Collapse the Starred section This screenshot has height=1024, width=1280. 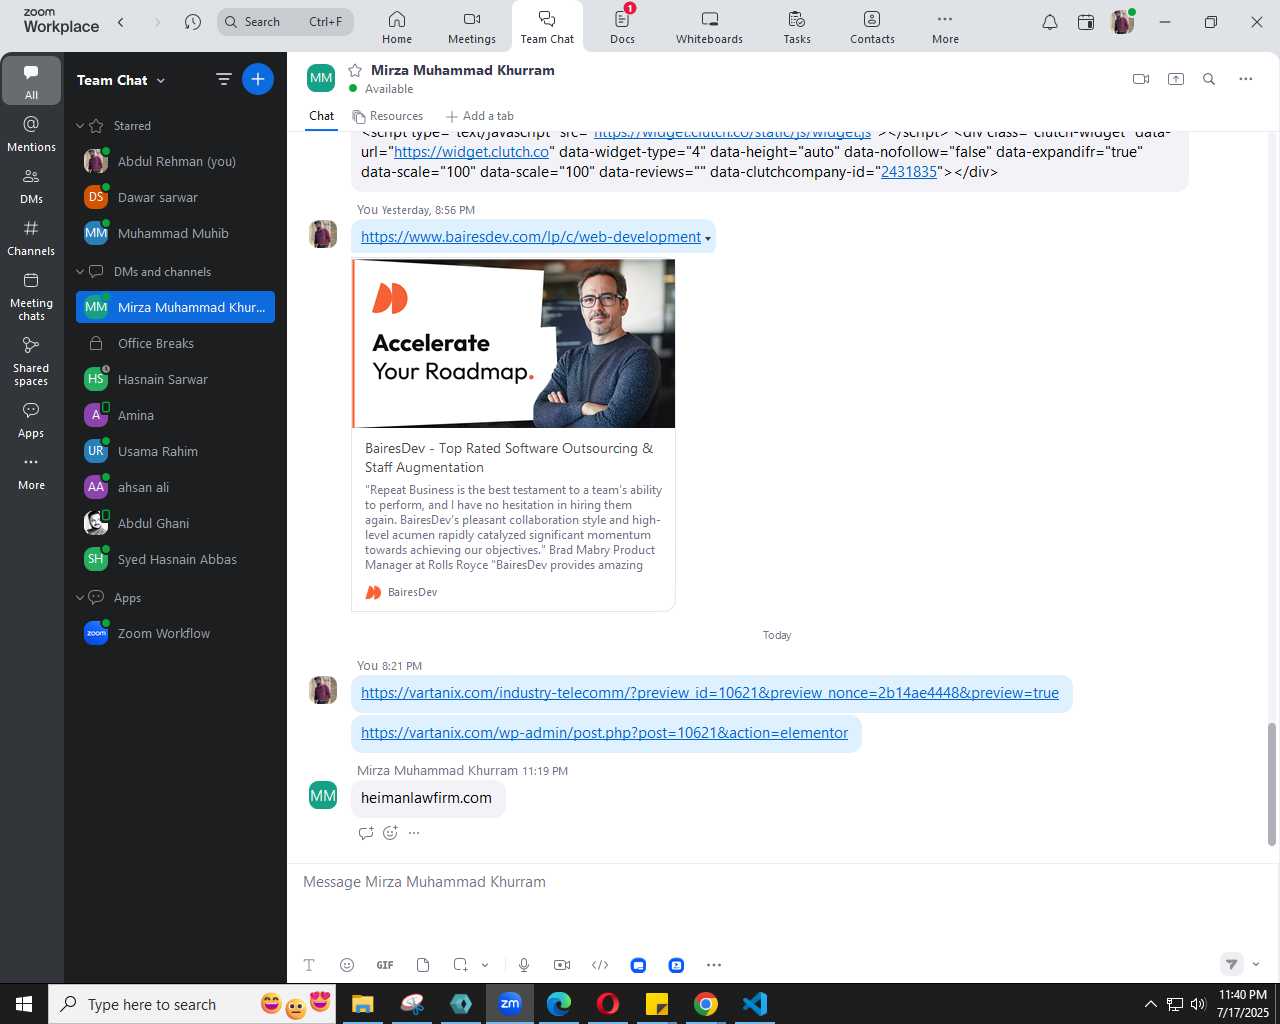click(x=80, y=126)
